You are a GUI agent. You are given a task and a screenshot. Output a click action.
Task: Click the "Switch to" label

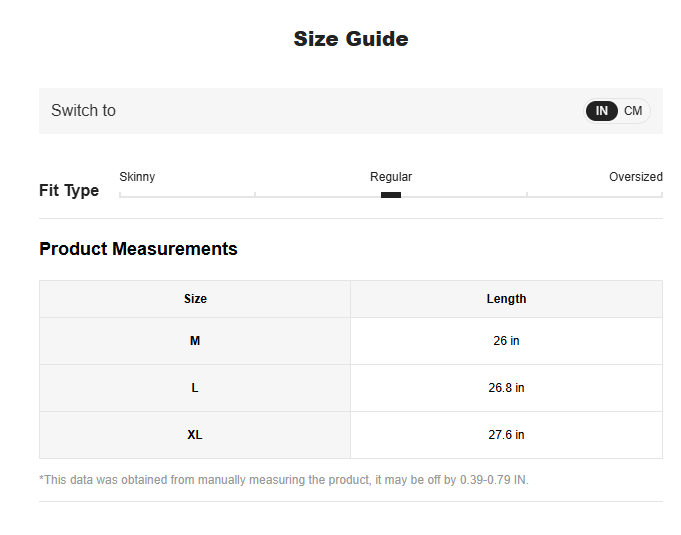pos(83,111)
